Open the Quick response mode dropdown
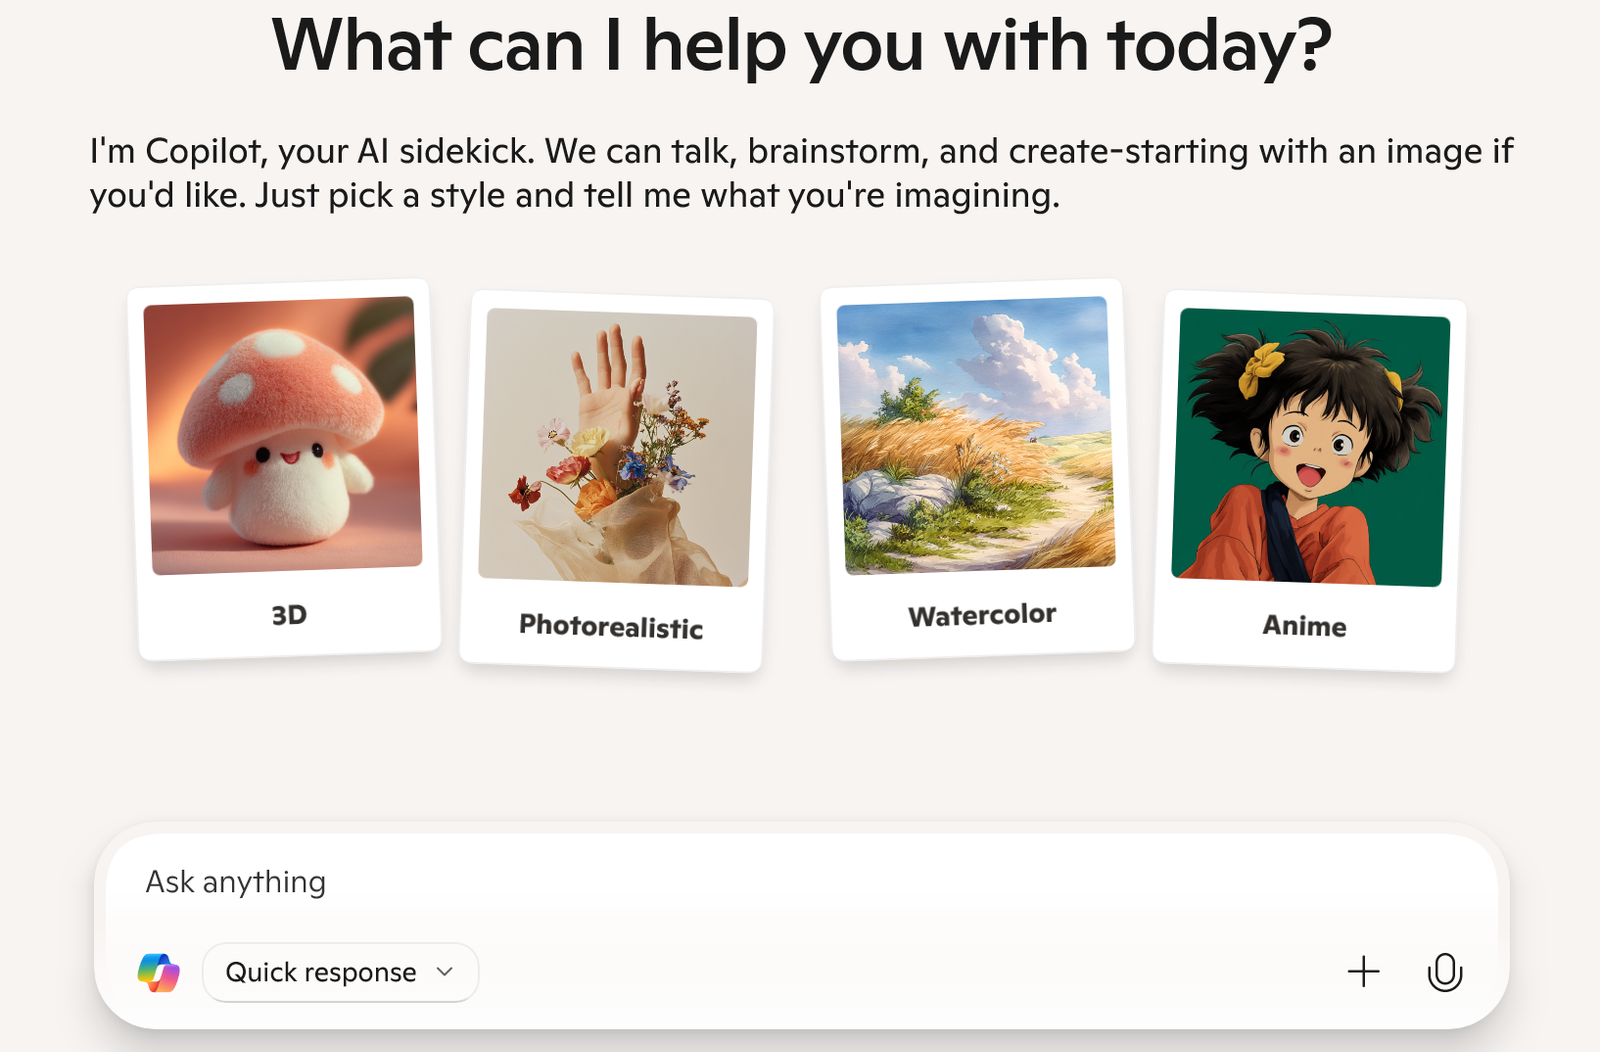 340,972
